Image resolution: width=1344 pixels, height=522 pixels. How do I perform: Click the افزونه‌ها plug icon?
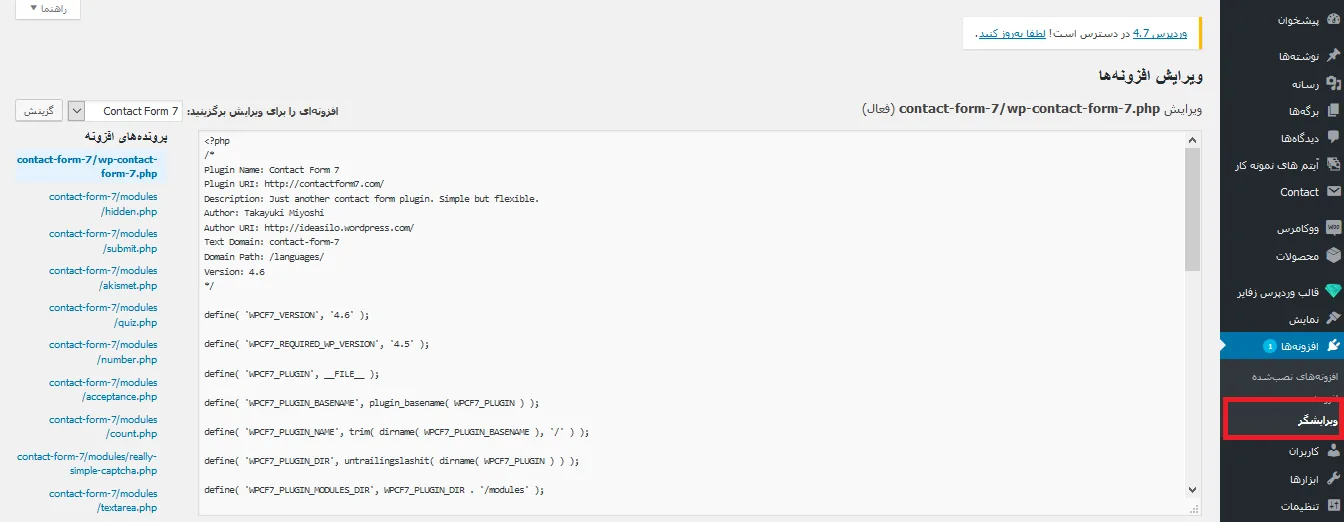pos(1333,346)
